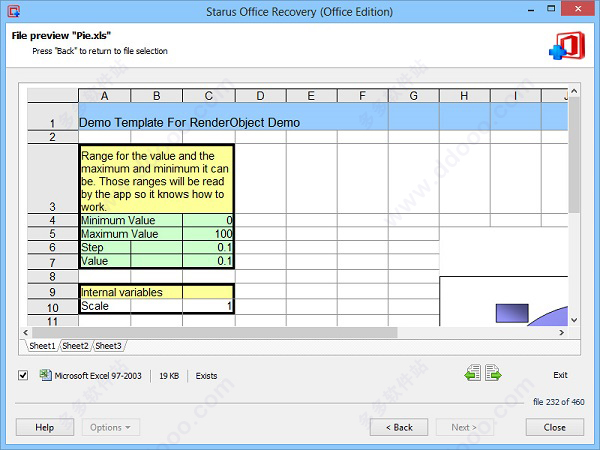Click the next file green arrow icon

[493, 373]
